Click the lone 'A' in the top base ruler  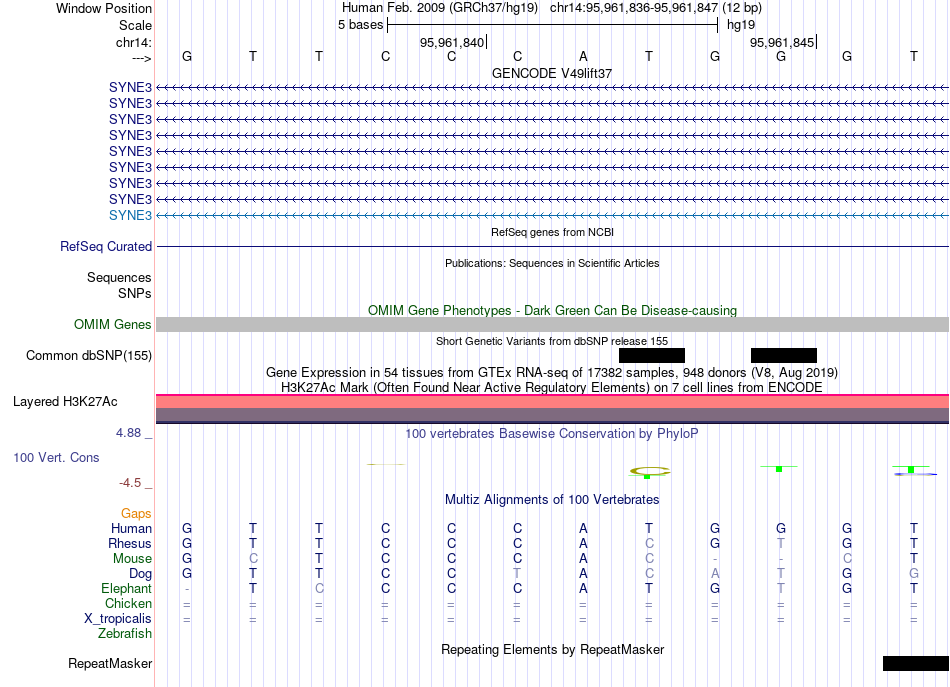click(583, 56)
